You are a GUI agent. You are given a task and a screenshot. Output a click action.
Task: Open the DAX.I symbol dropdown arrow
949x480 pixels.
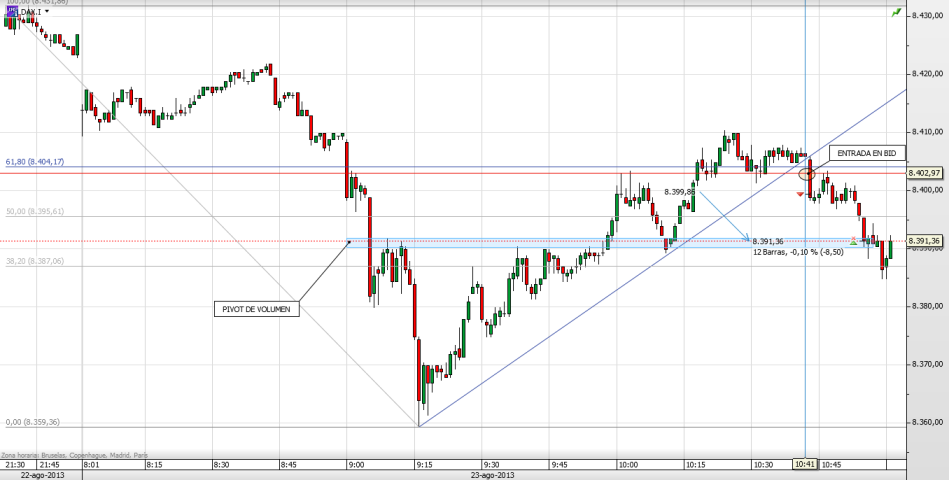coord(47,10)
